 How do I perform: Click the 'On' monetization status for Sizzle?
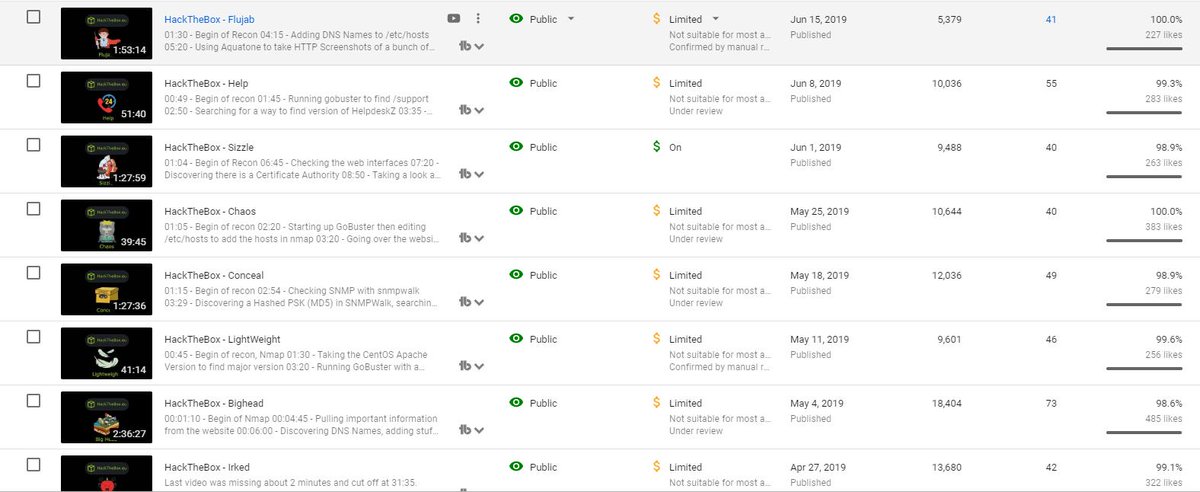pyautogui.click(x=675, y=147)
